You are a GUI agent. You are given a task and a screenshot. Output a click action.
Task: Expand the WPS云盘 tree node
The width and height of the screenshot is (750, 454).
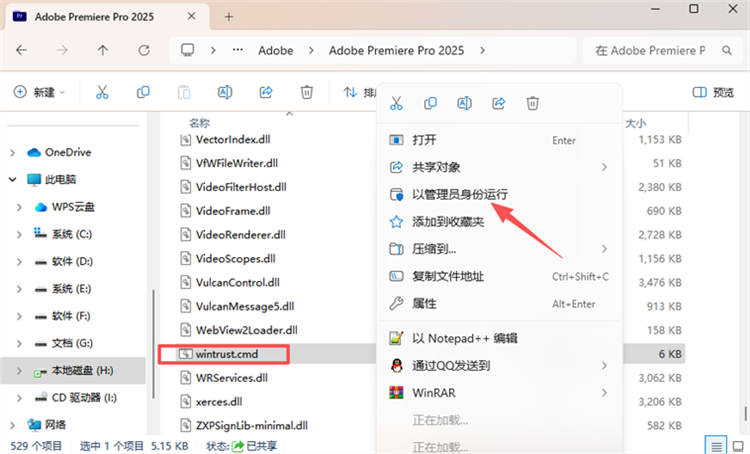click(x=19, y=207)
